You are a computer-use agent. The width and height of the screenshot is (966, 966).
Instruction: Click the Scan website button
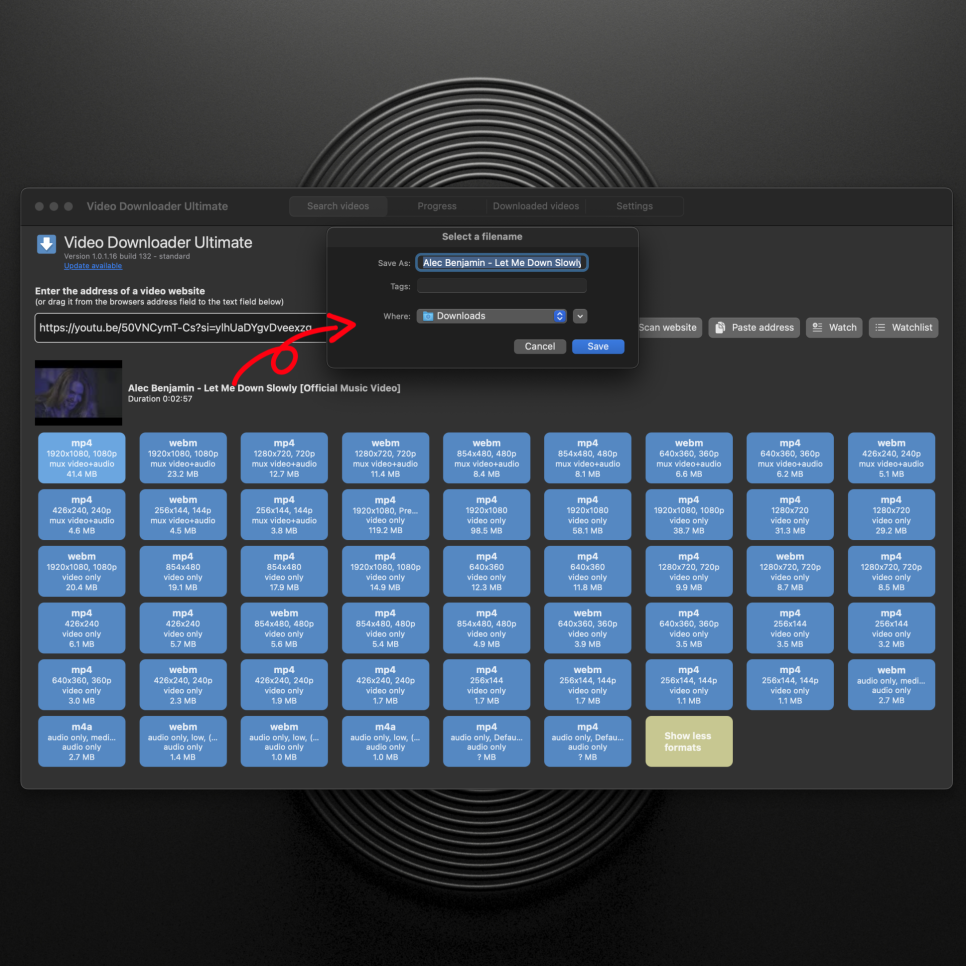click(667, 328)
